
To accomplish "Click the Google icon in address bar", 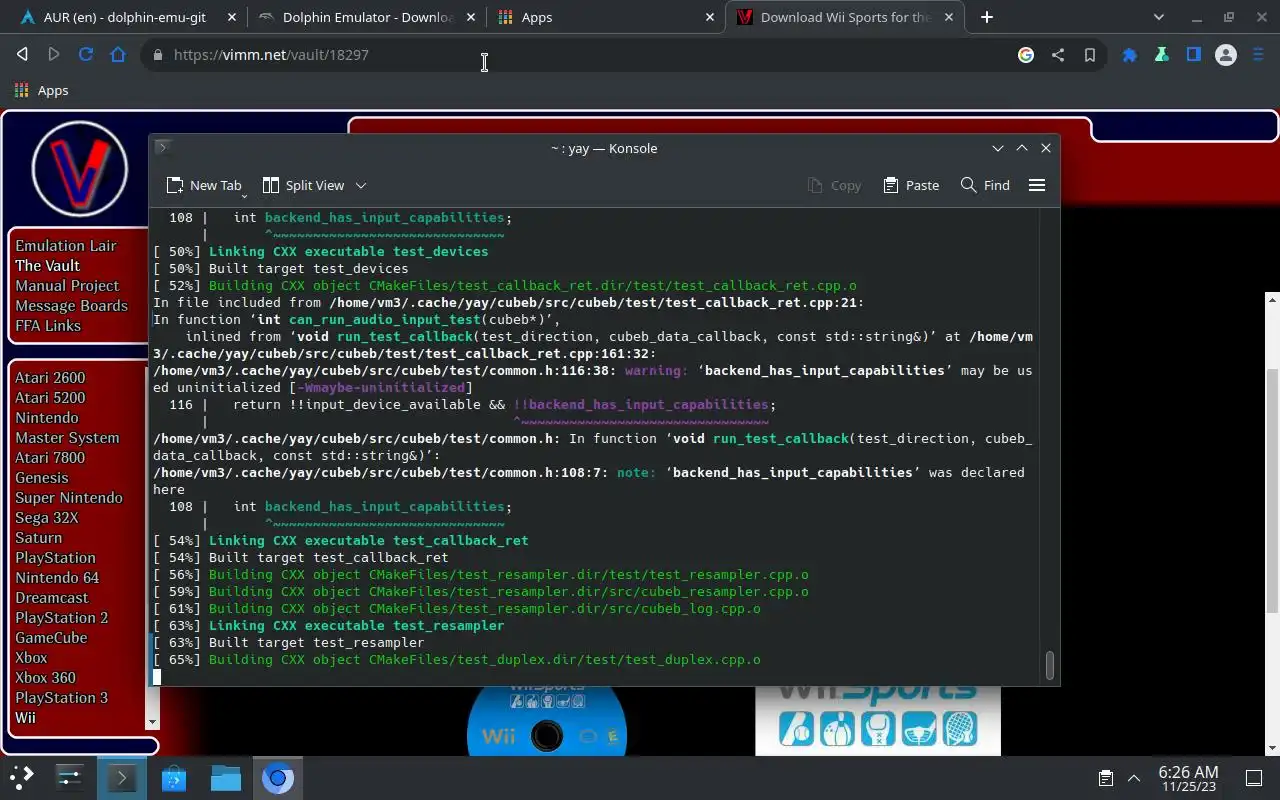I will coord(1026,55).
